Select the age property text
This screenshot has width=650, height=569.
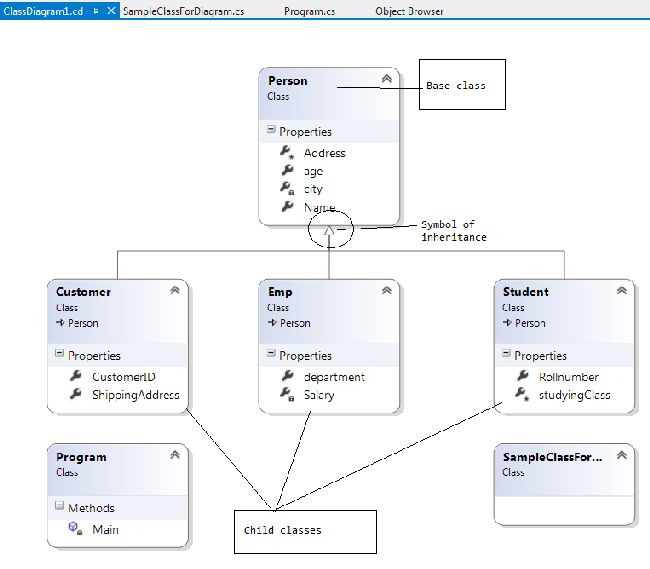coord(313,172)
